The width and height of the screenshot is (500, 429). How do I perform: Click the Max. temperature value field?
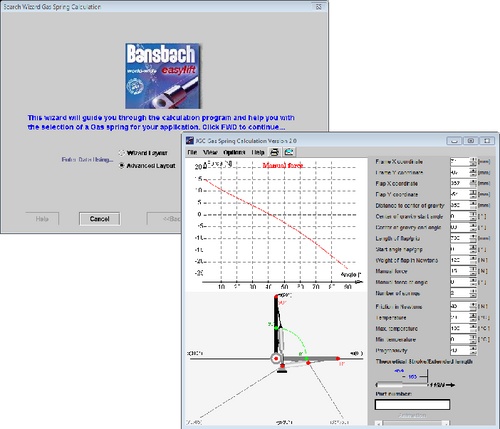(460, 328)
